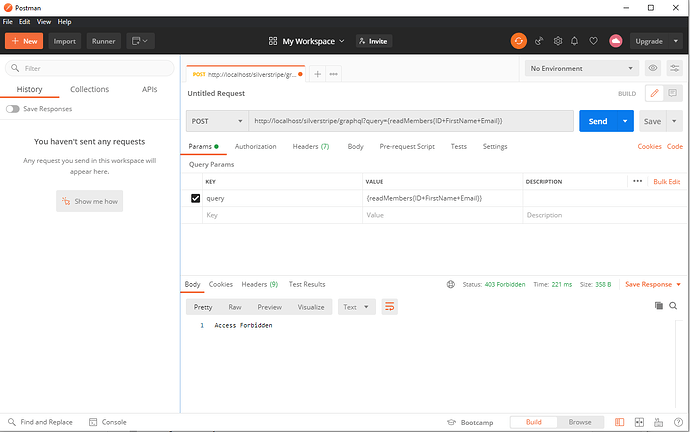Click the request URL input field
This screenshot has height=432, width=690.
tap(410, 121)
